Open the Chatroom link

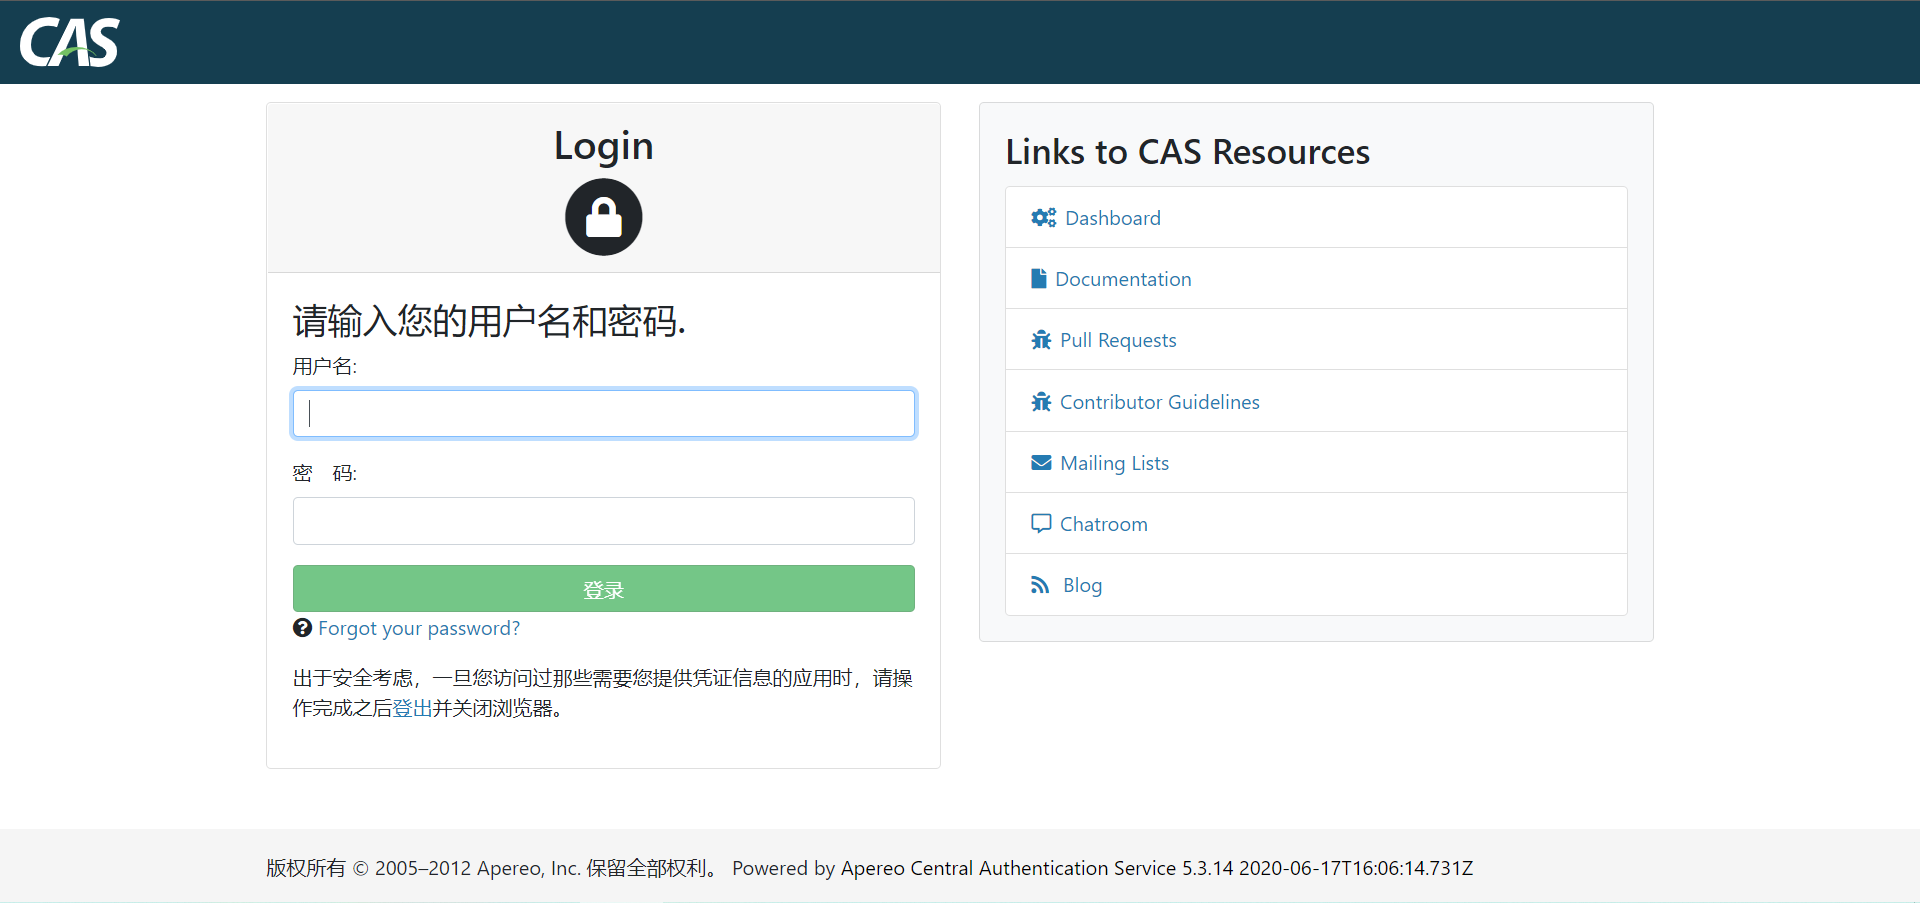(1104, 523)
